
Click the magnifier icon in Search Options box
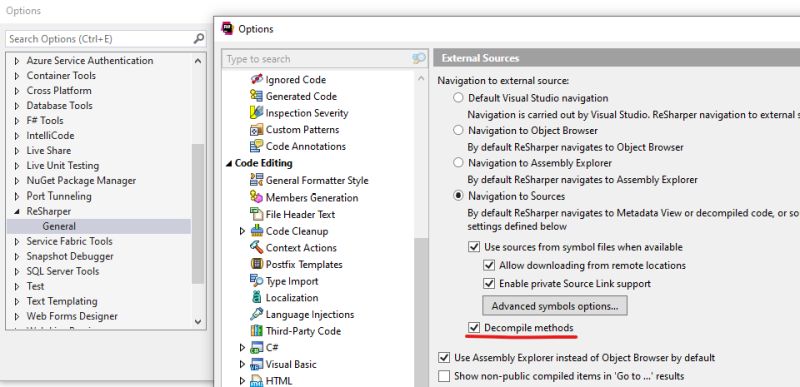point(199,39)
